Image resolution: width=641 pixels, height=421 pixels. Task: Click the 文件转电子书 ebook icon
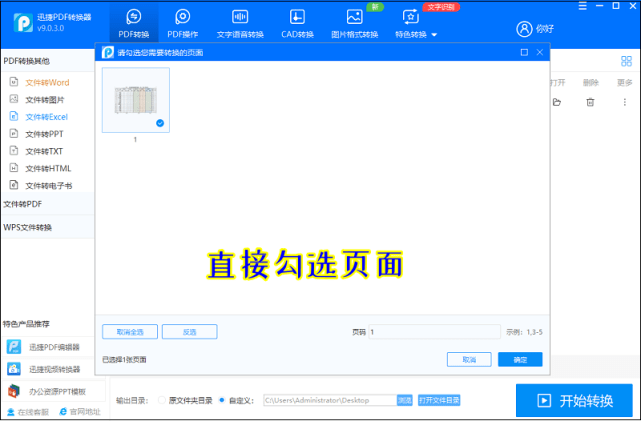coord(14,185)
